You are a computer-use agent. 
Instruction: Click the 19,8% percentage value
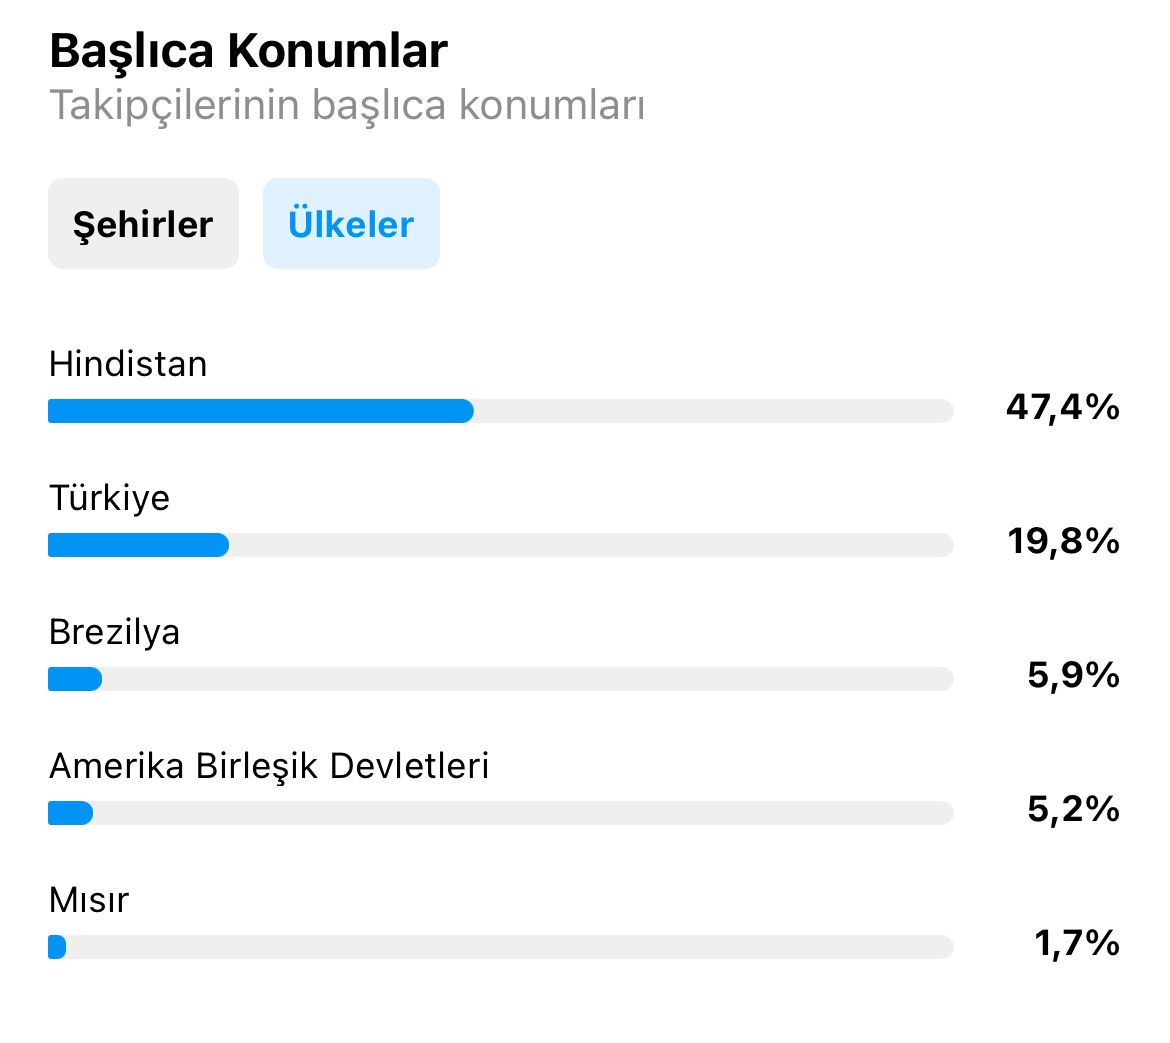1063,541
